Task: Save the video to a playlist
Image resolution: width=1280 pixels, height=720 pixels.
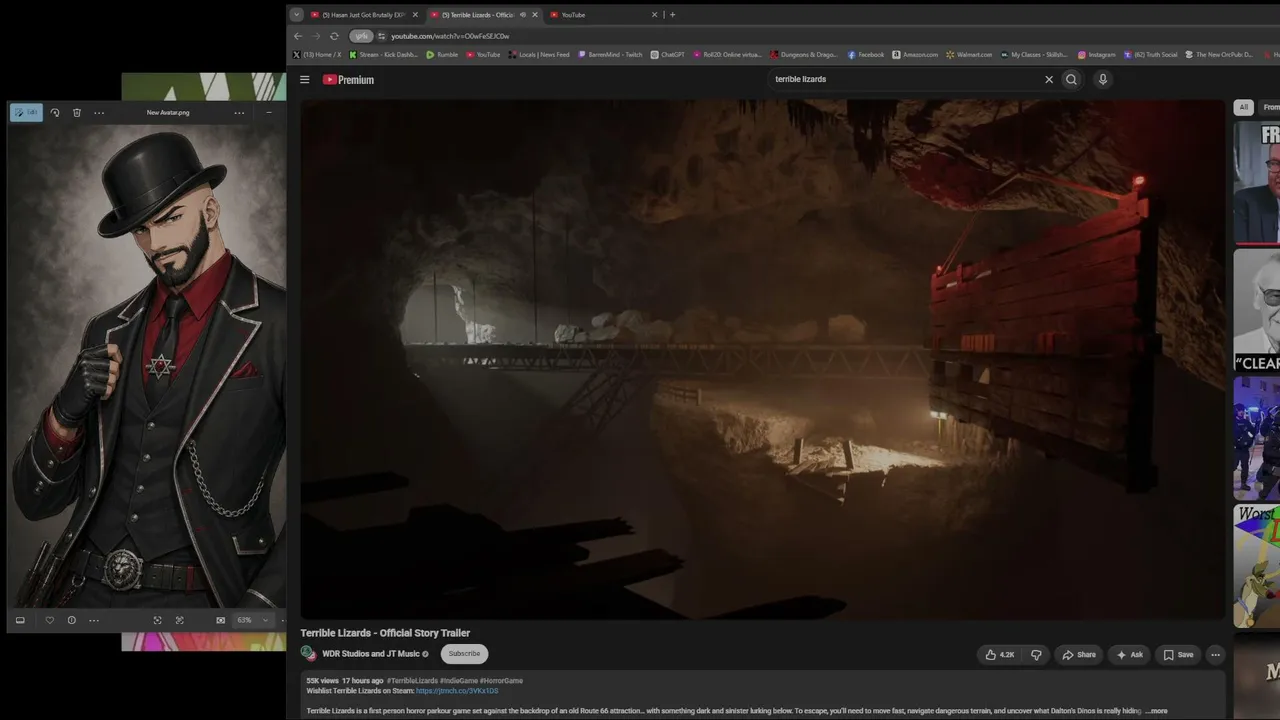Action: (1178, 655)
